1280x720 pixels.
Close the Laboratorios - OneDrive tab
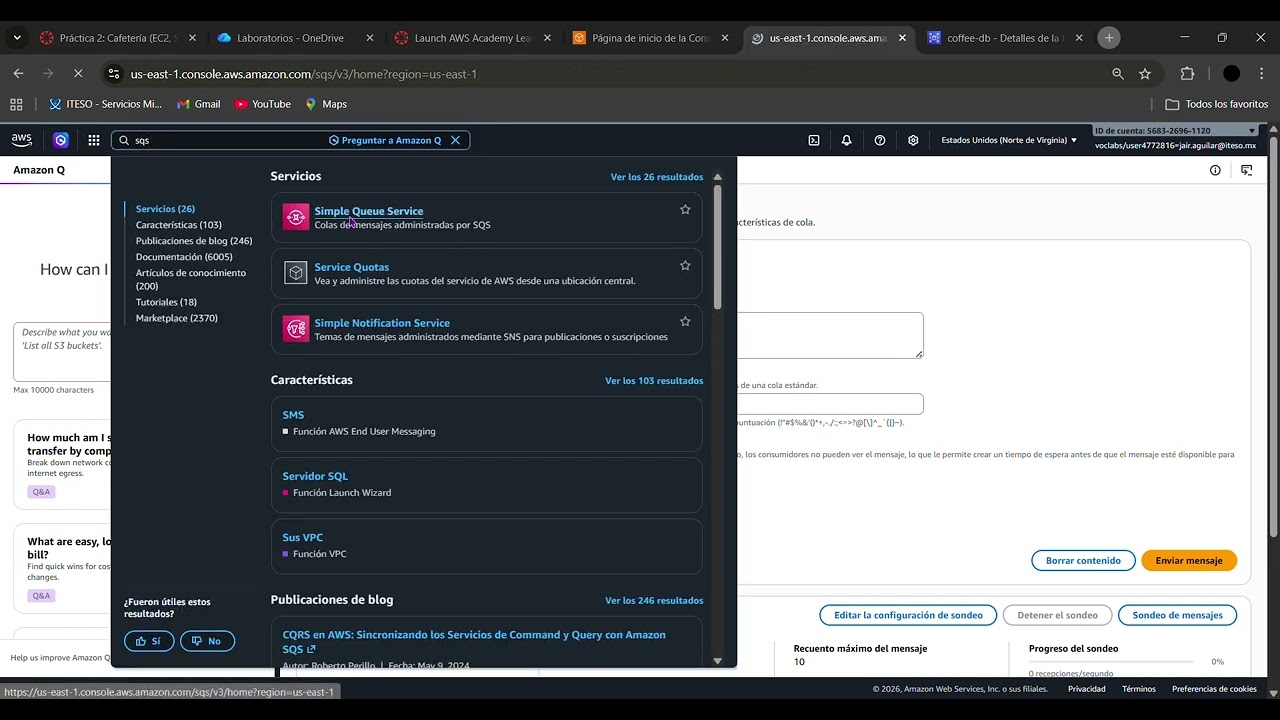(x=369, y=38)
